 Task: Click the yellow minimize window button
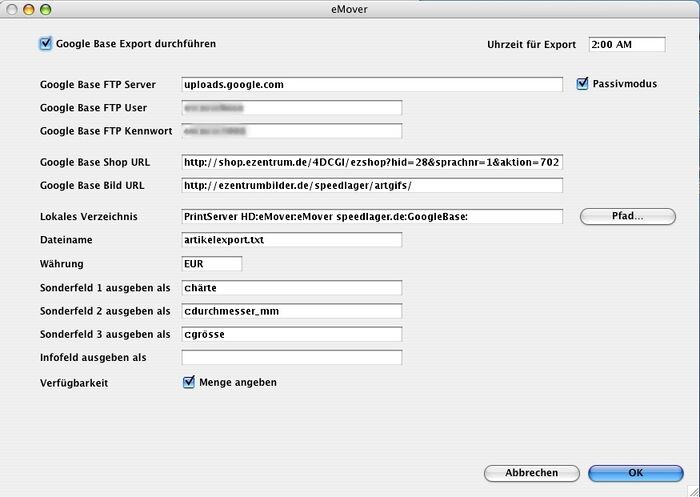29,8
